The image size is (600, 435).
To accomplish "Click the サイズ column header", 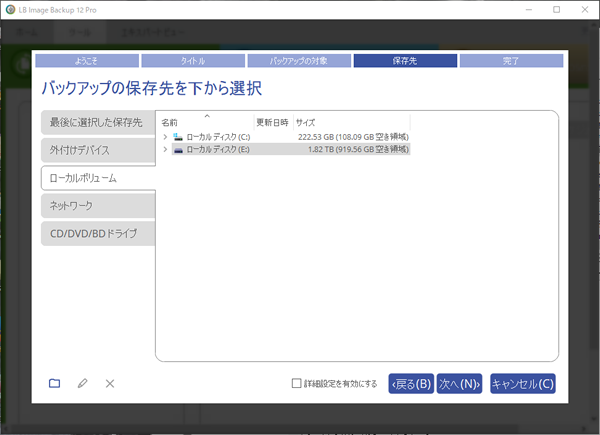I will [352, 122].
